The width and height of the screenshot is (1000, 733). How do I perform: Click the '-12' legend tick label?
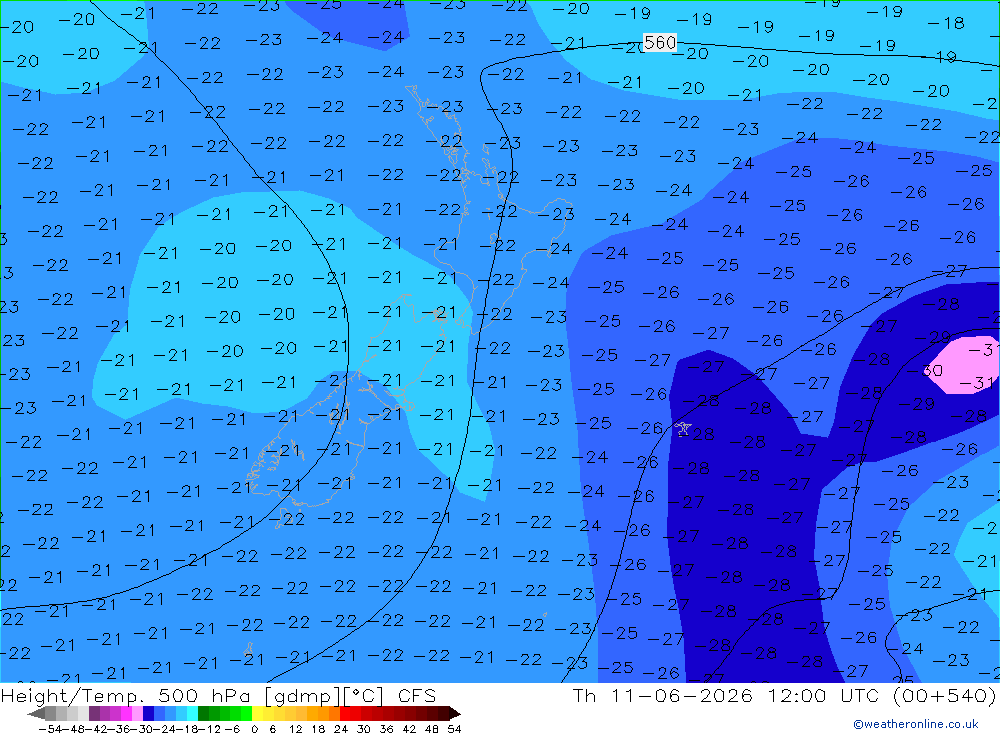pos(209,729)
